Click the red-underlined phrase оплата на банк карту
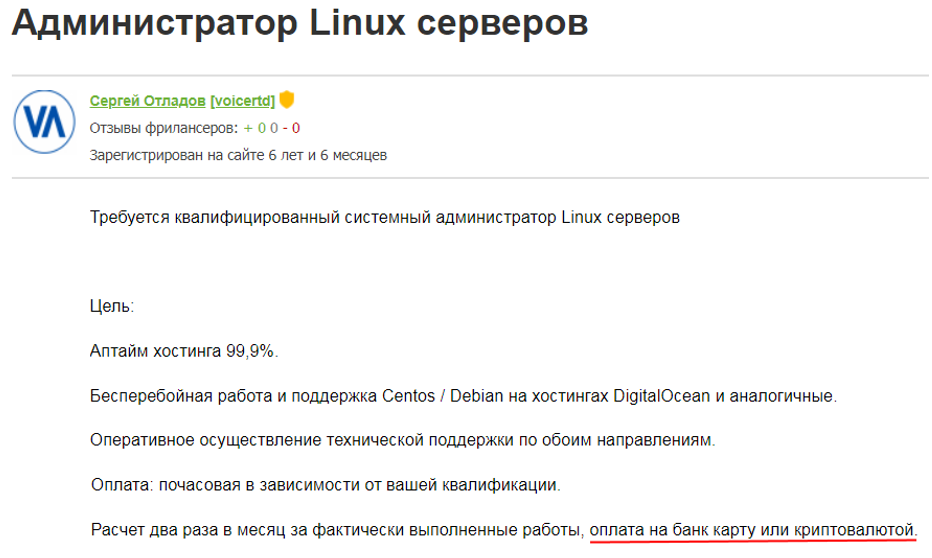932x558 pixels. [672, 529]
